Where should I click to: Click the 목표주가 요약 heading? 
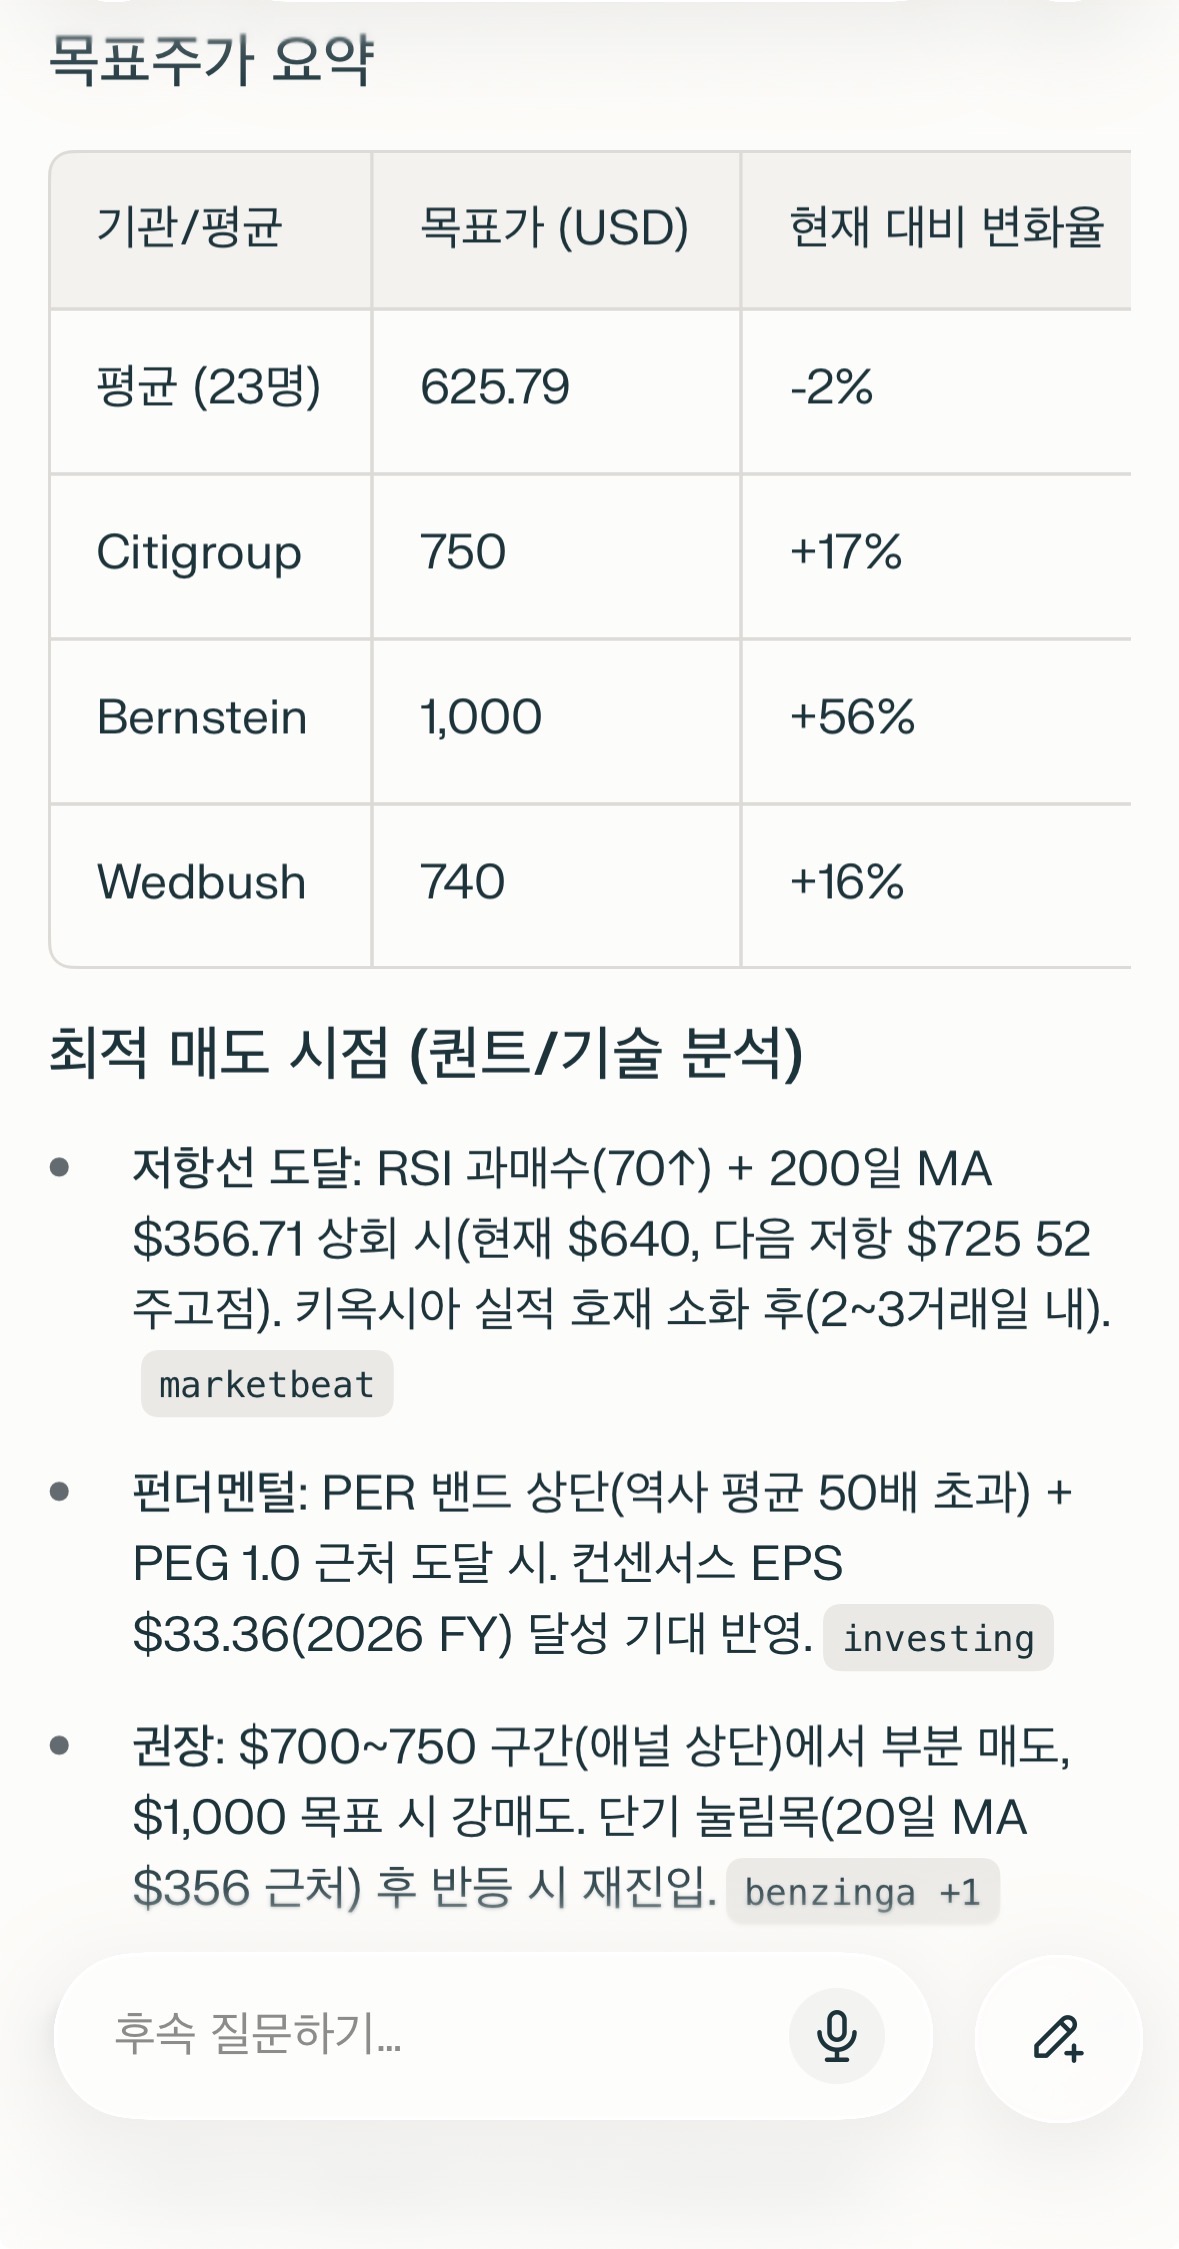pyautogui.click(x=211, y=60)
